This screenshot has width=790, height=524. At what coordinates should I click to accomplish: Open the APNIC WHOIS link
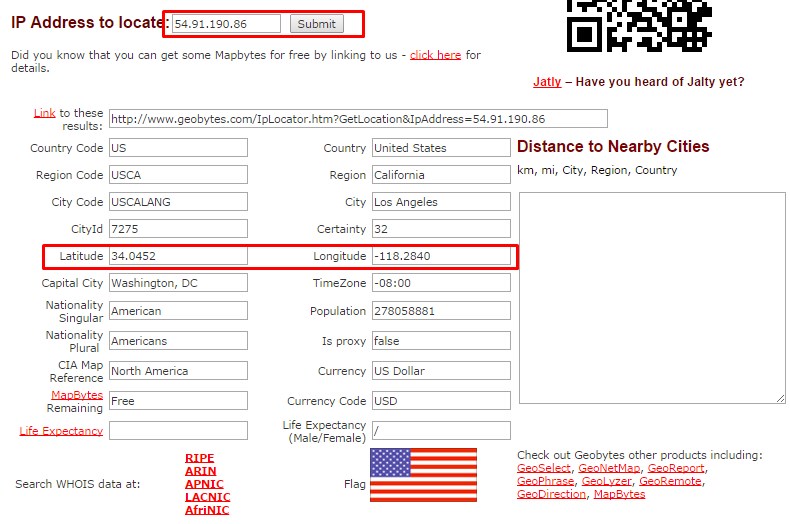point(204,484)
